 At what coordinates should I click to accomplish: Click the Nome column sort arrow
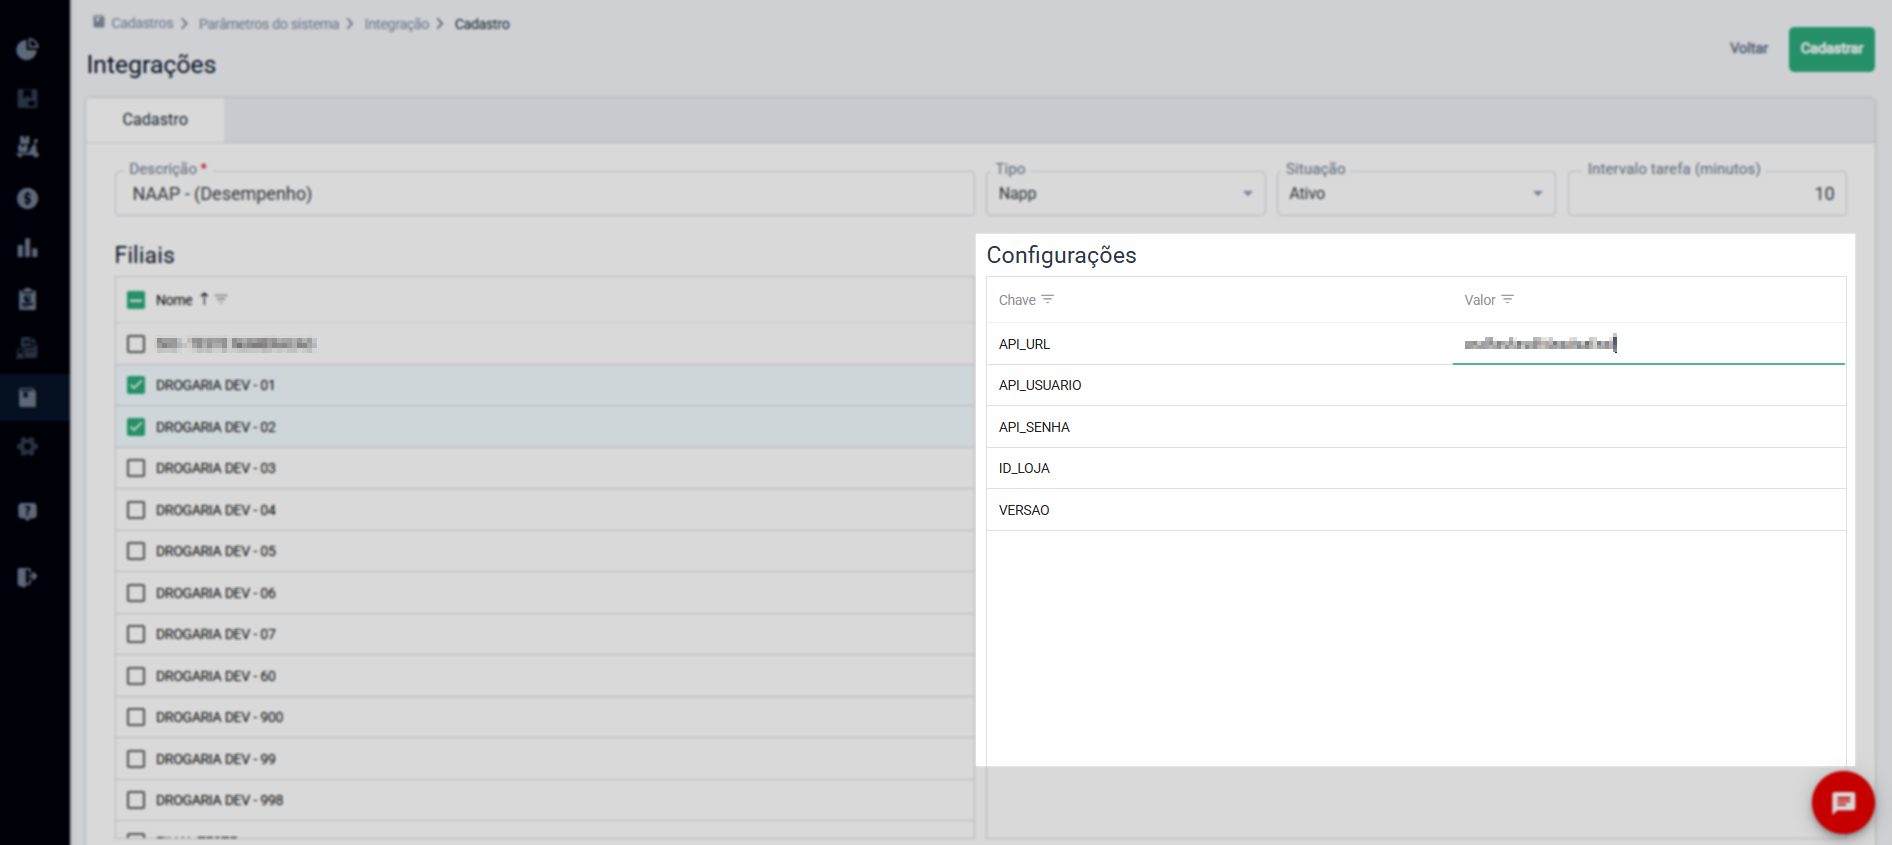point(204,299)
